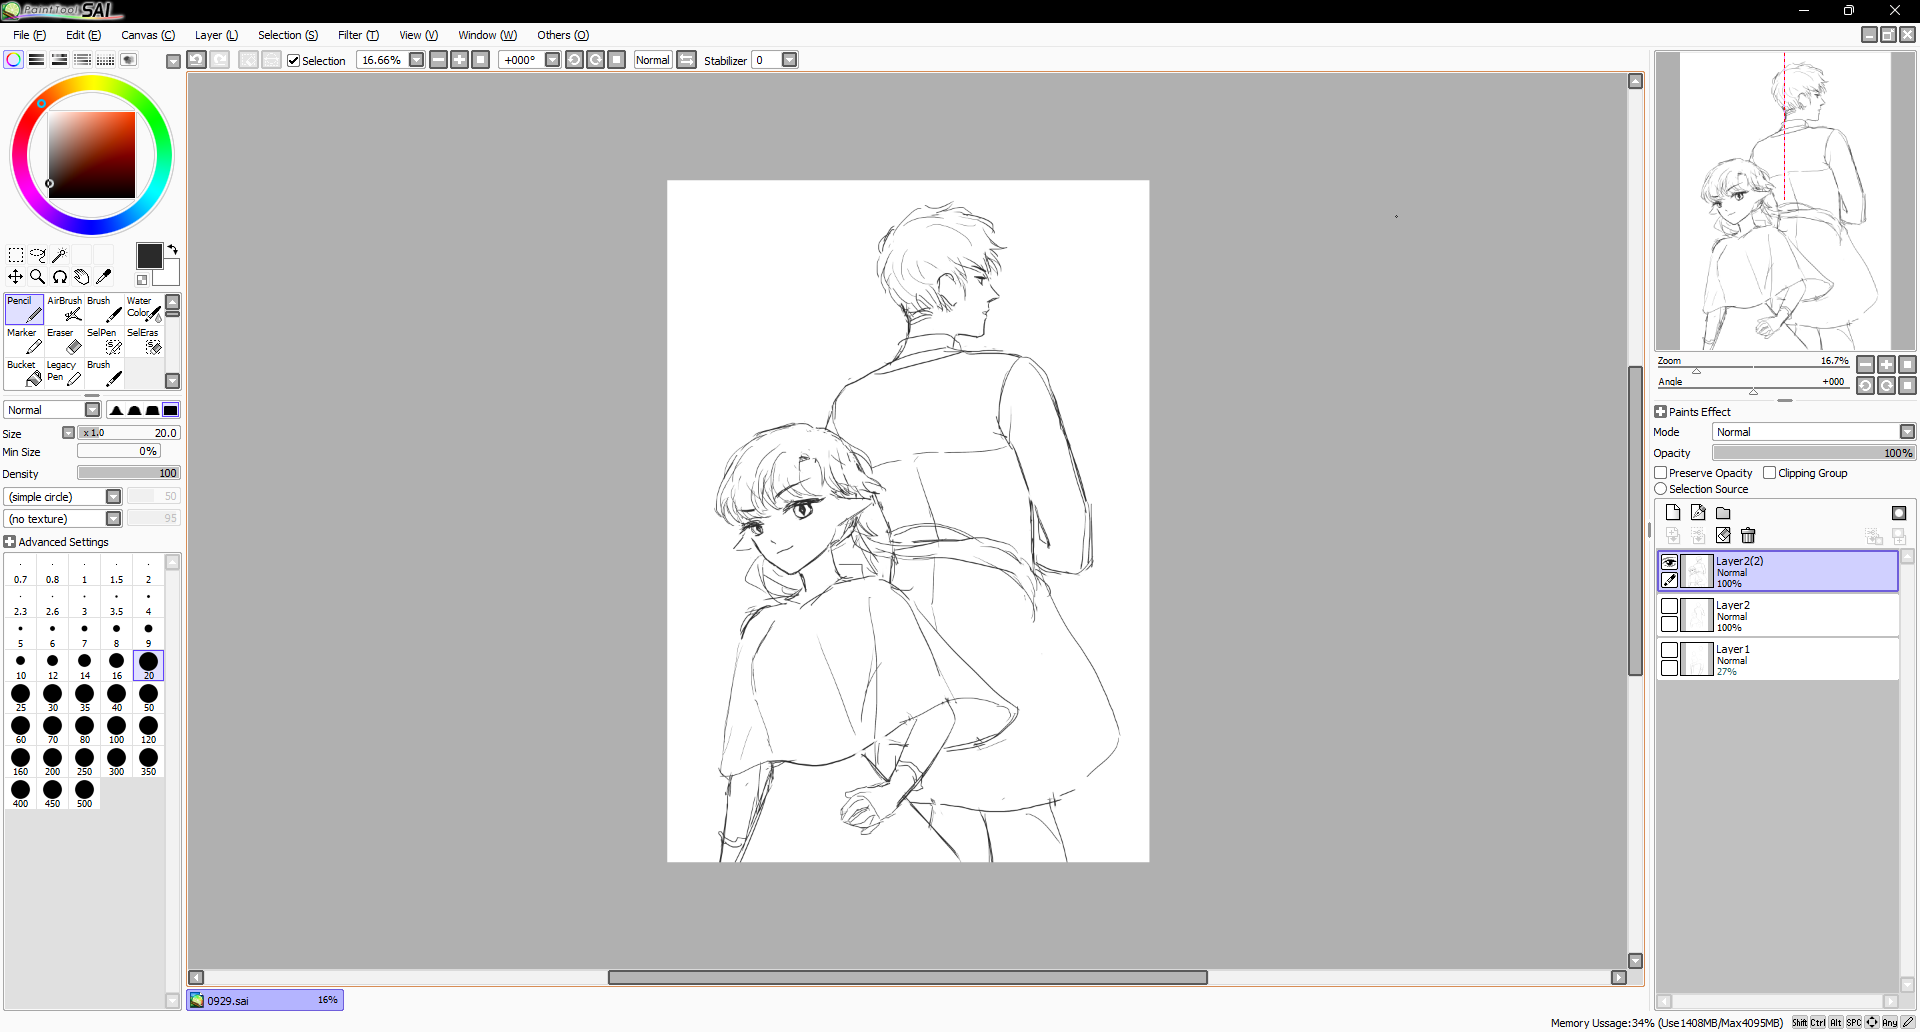The image size is (1920, 1032).
Task: Click the swap foreground/background colors arrow
Action: pyautogui.click(x=173, y=249)
